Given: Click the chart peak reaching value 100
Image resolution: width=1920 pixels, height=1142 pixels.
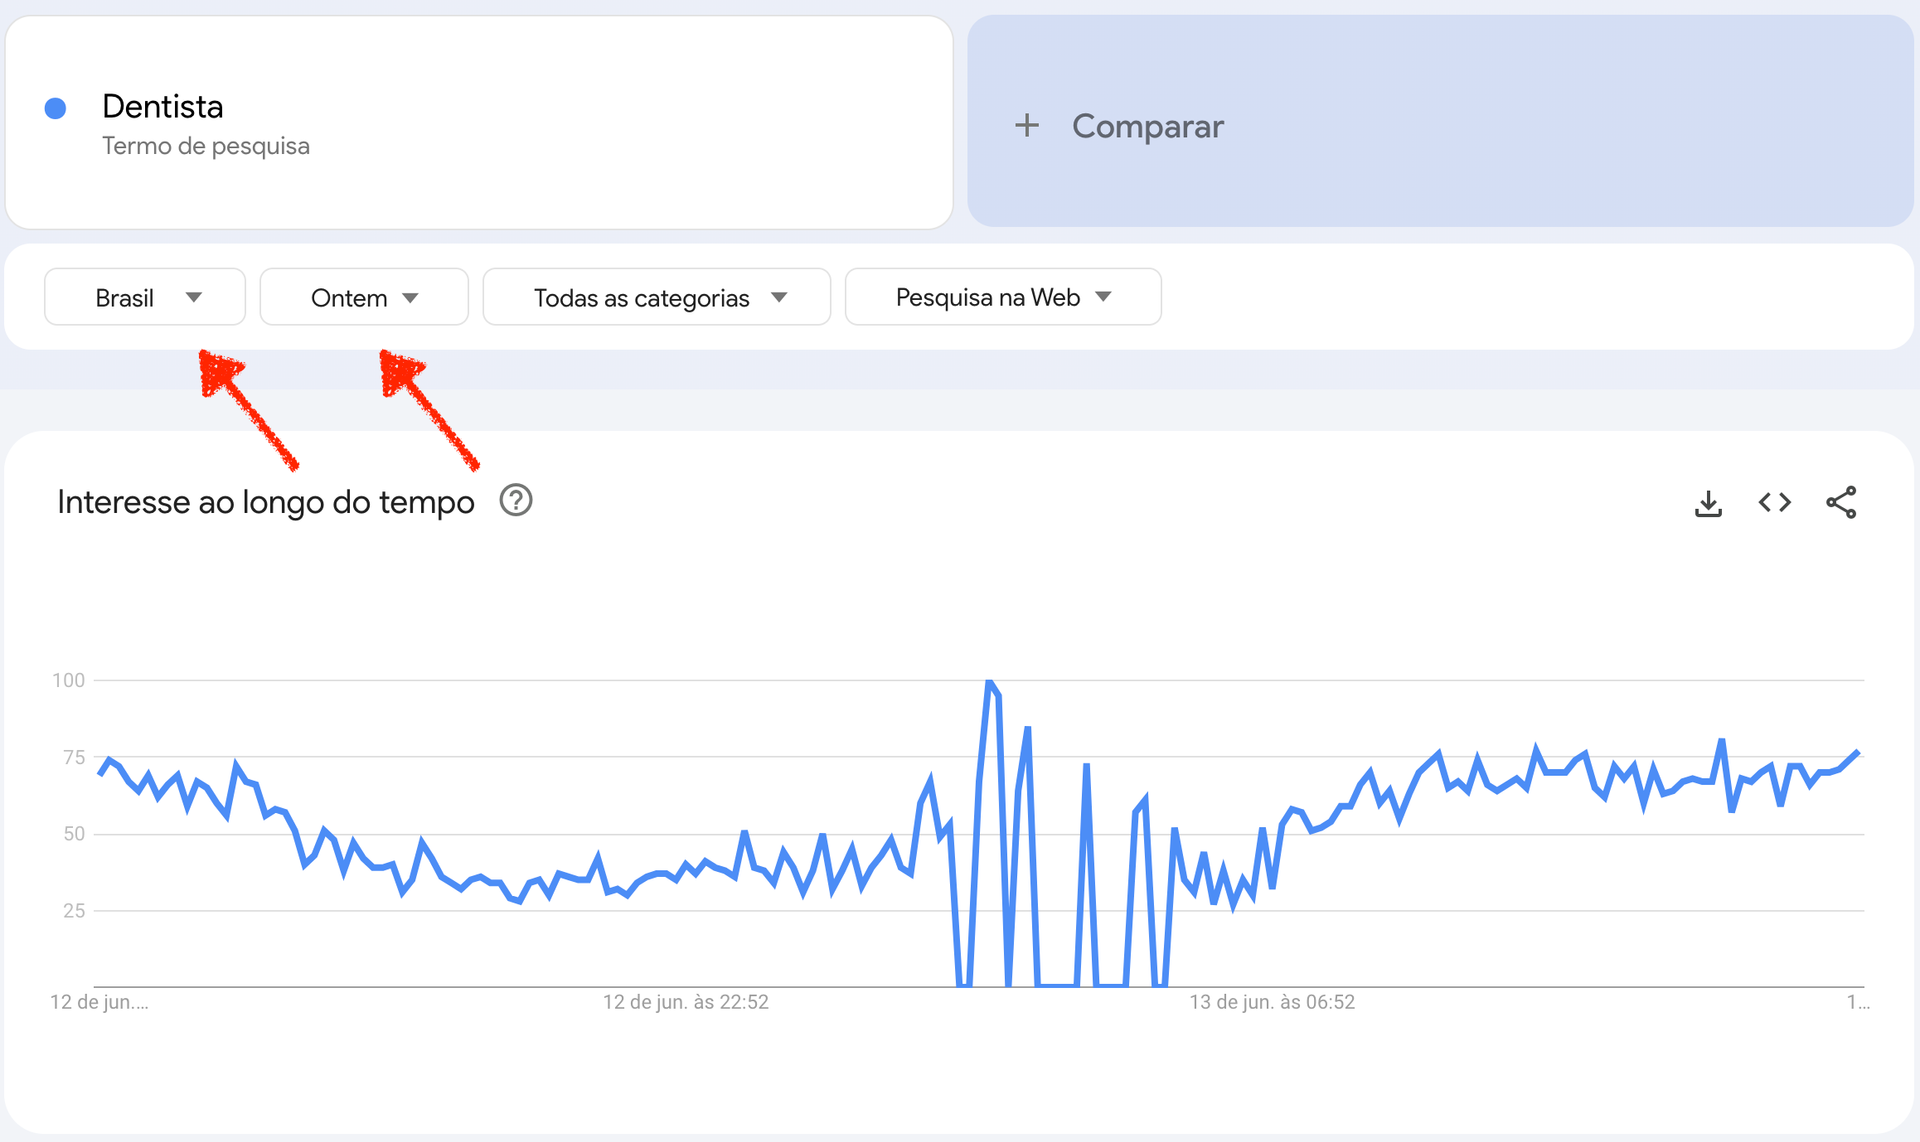Looking at the screenshot, I should pyautogui.click(x=990, y=681).
